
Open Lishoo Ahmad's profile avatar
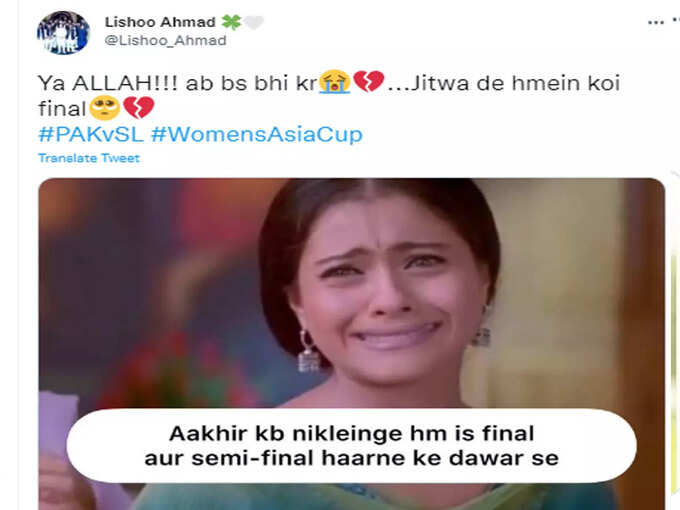point(63,33)
